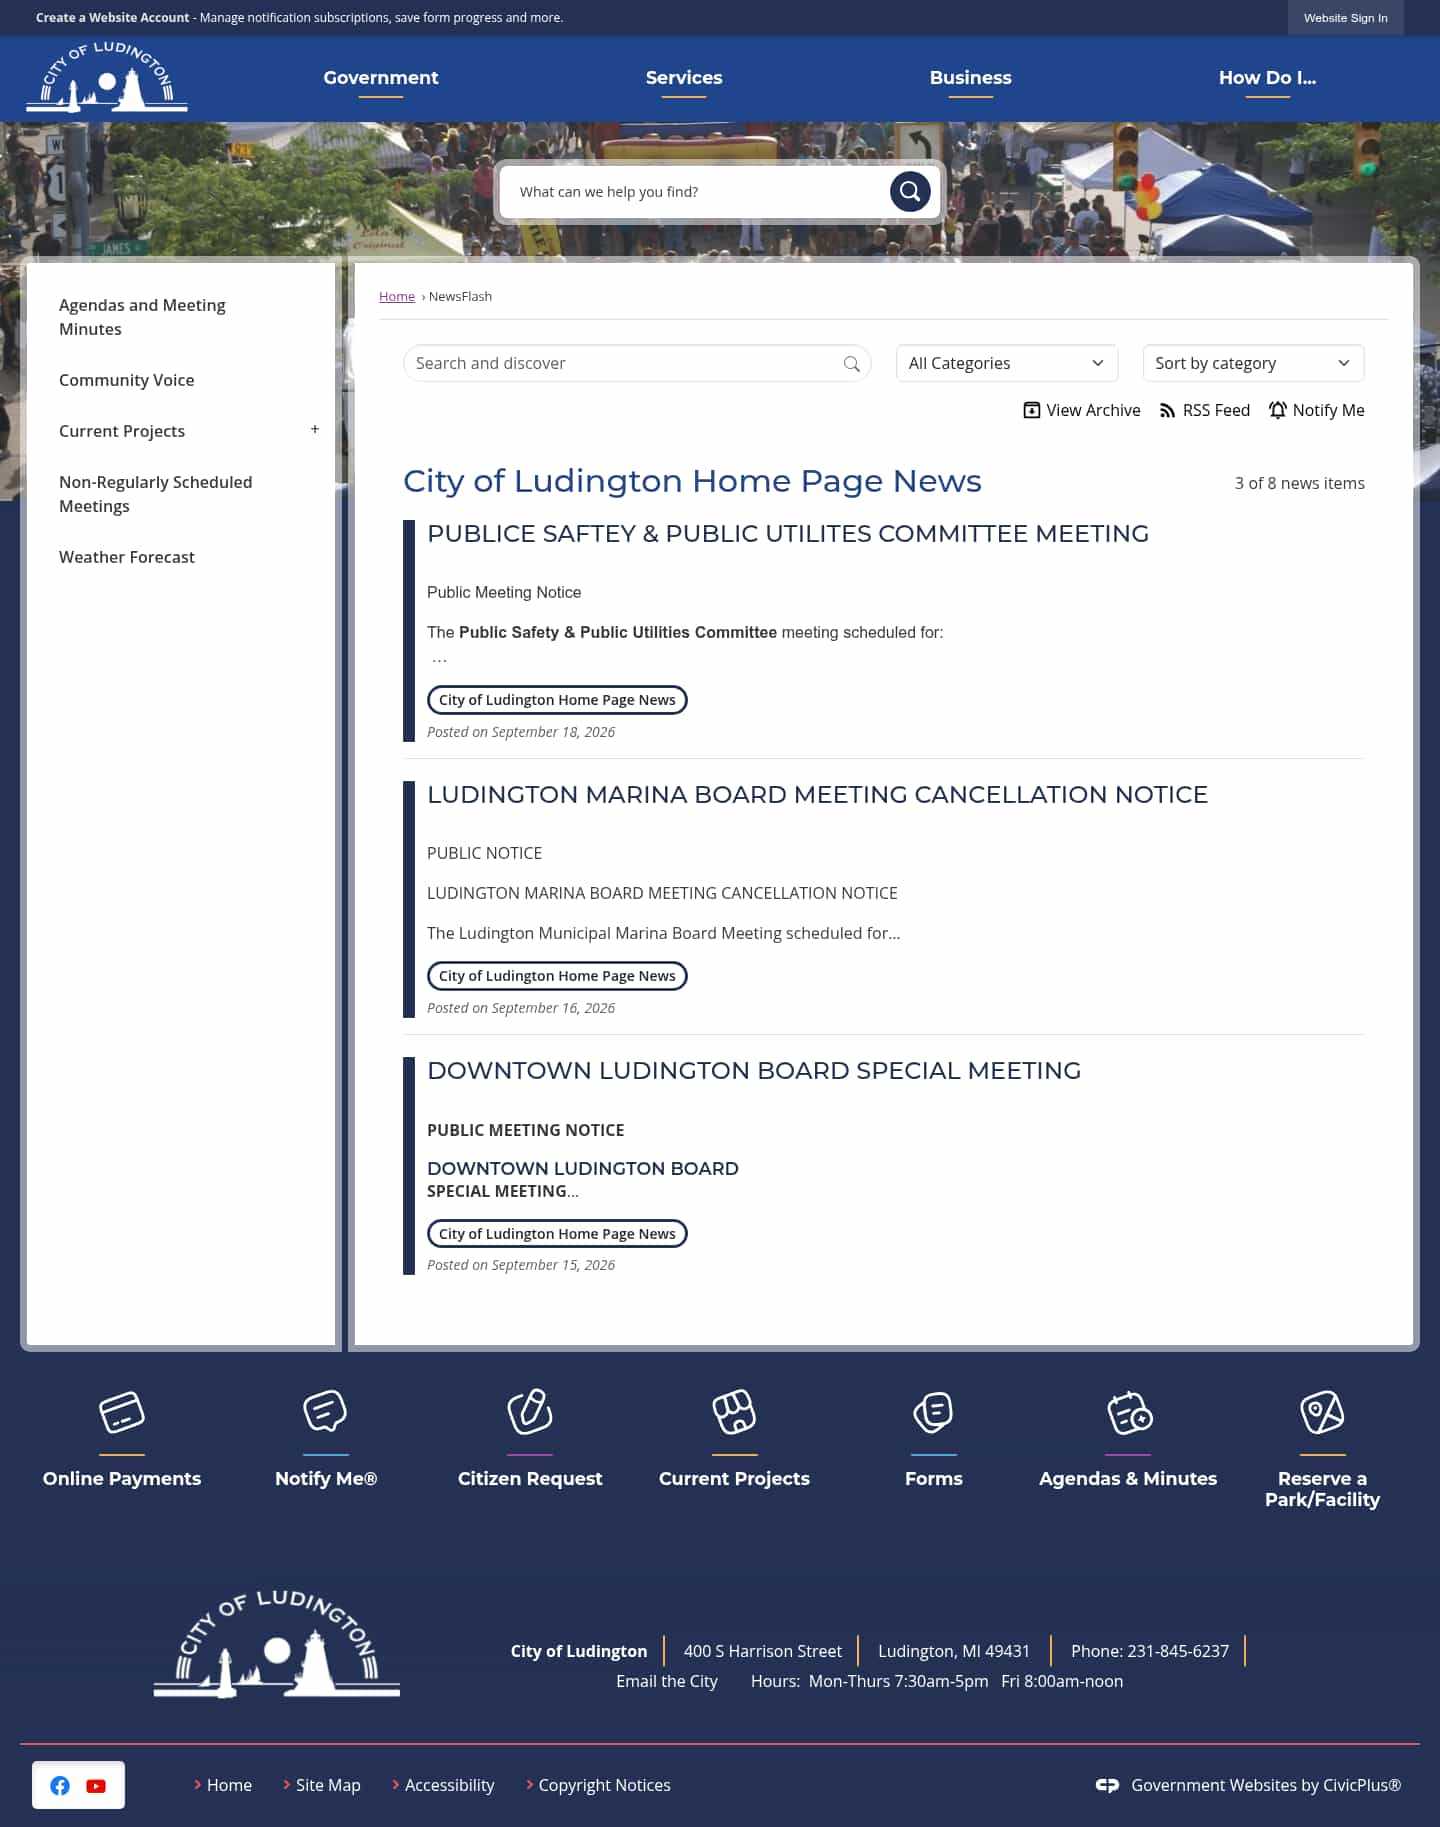The width and height of the screenshot is (1440, 1827).
Task: Click category tag under September 16 post
Action: tap(557, 976)
